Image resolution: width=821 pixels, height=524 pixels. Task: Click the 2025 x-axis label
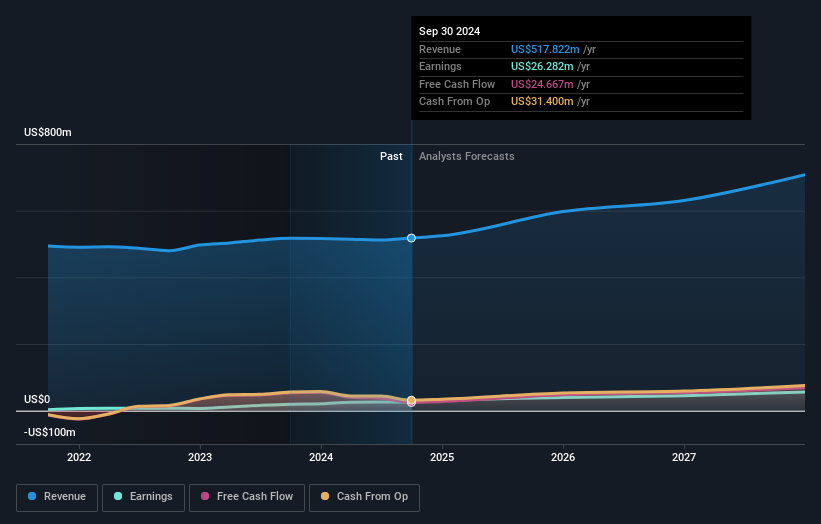pos(442,457)
